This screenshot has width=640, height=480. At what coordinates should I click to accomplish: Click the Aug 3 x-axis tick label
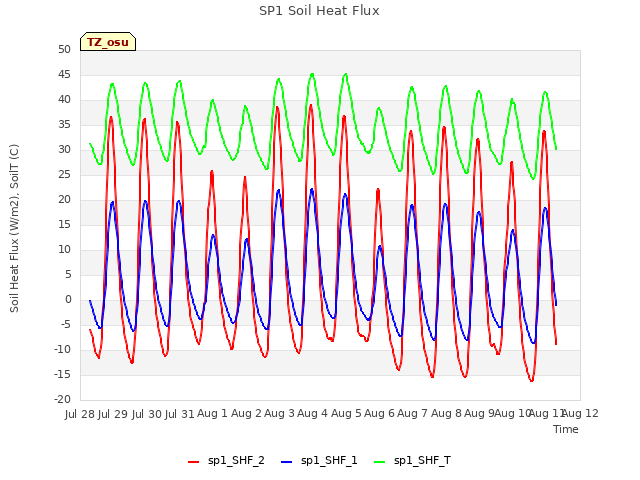280,413
